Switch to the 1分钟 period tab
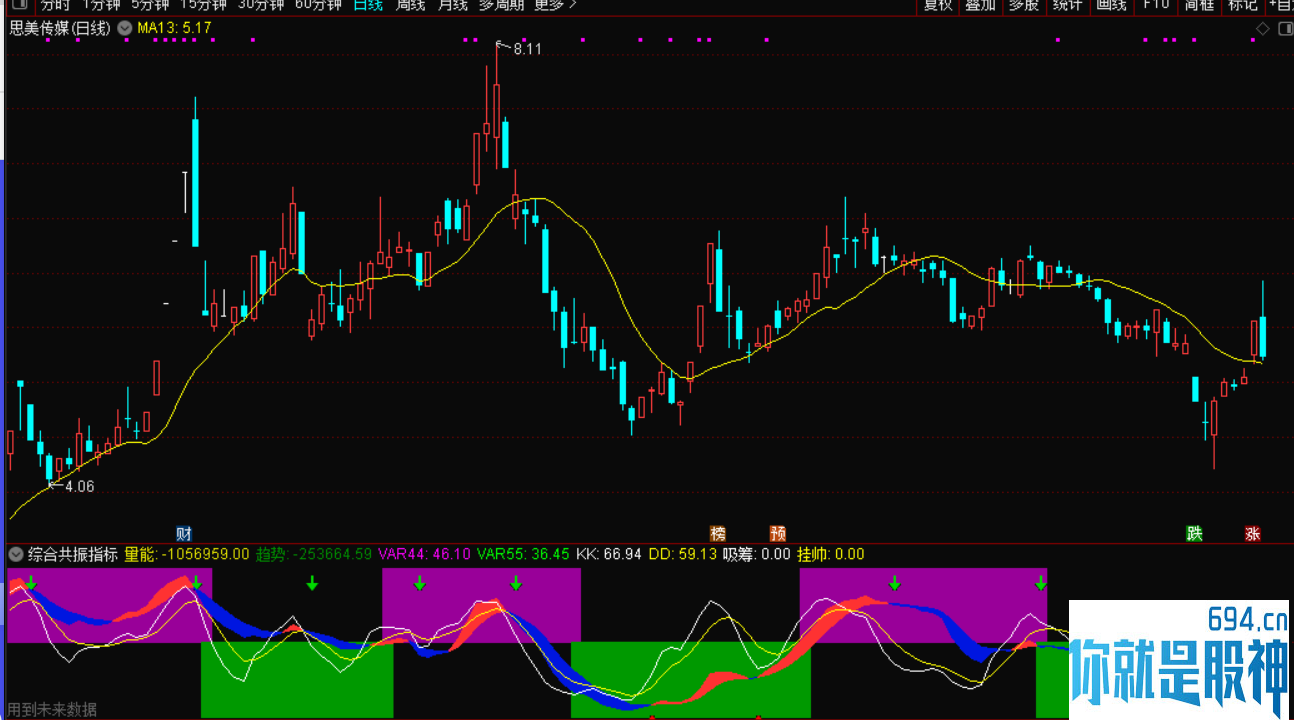 (x=102, y=5)
